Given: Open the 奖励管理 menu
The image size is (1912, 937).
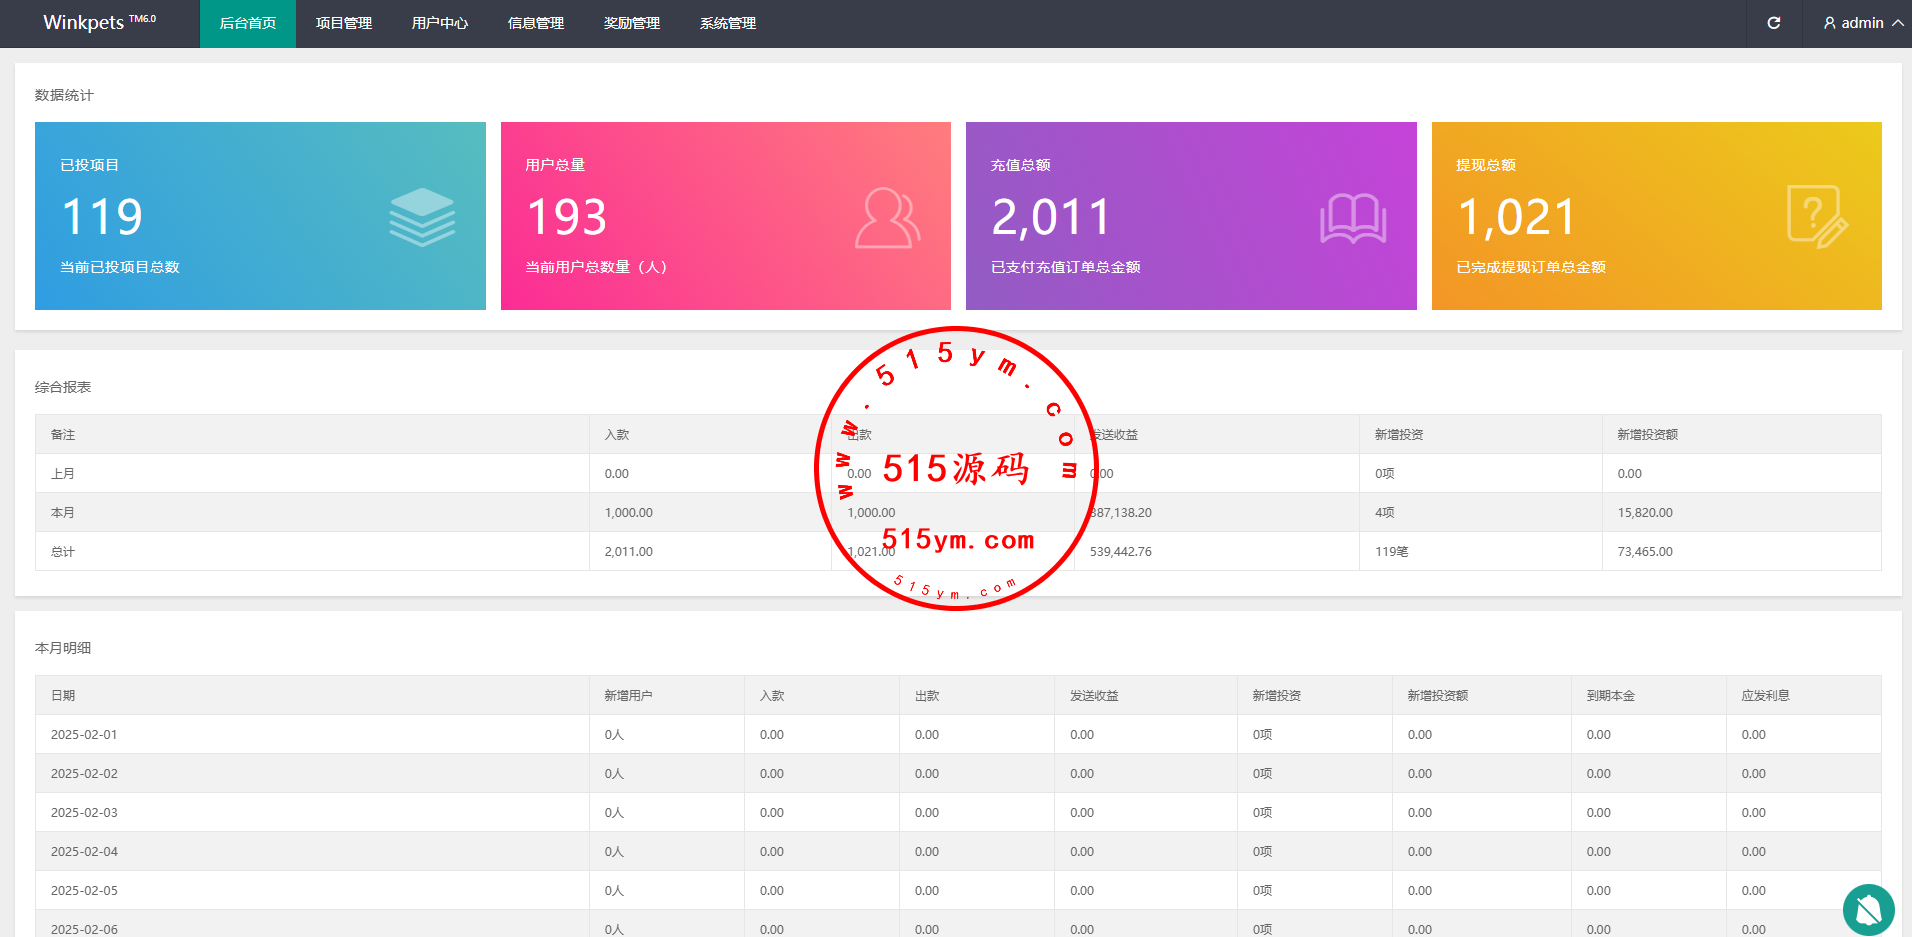Looking at the screenshot, I should pos(632,23).
